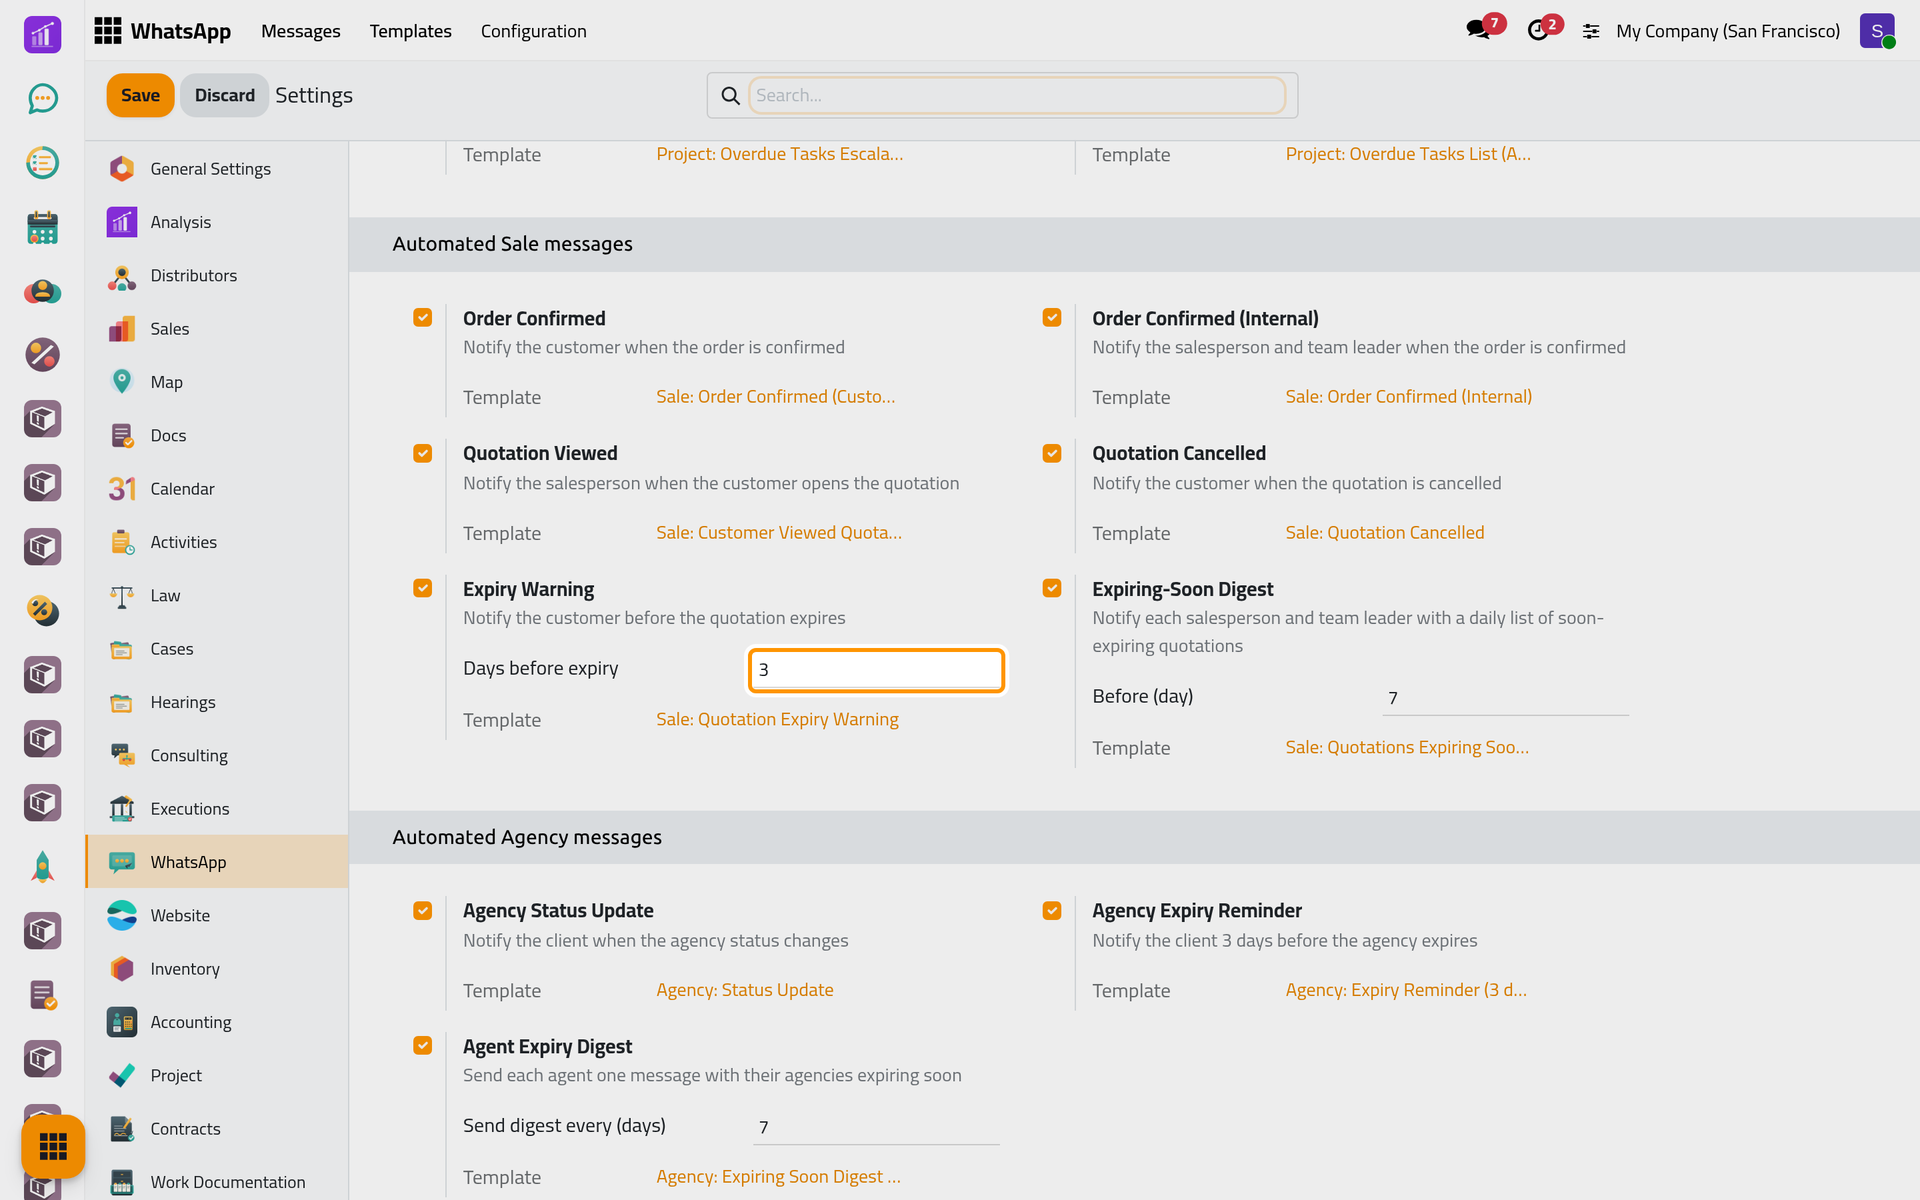Focus the Days before expiry input
The height and width of the screenshot is (1200, 1920).
pos(876,670)
